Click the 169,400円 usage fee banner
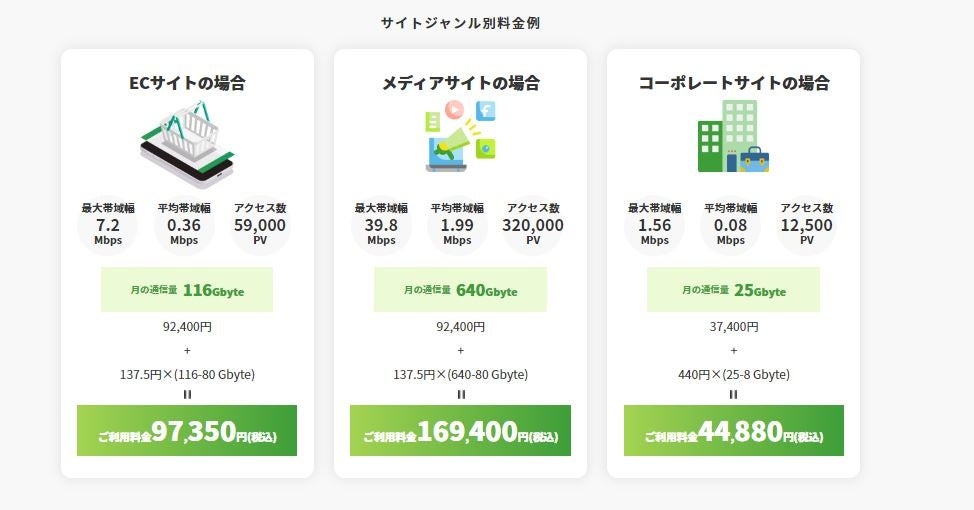This screenshot has height=510, width=974. coord(460,431)
